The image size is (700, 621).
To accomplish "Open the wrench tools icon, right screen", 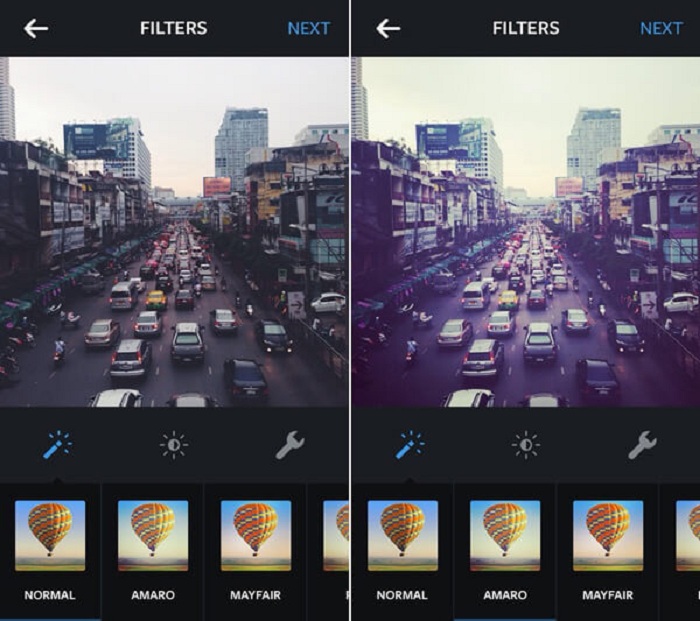I will [x=642, y=445].
